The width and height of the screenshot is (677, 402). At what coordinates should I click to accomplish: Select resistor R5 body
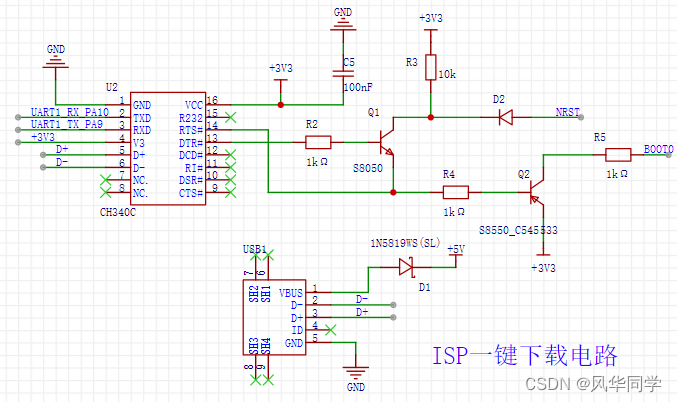(x=618, y=155)
